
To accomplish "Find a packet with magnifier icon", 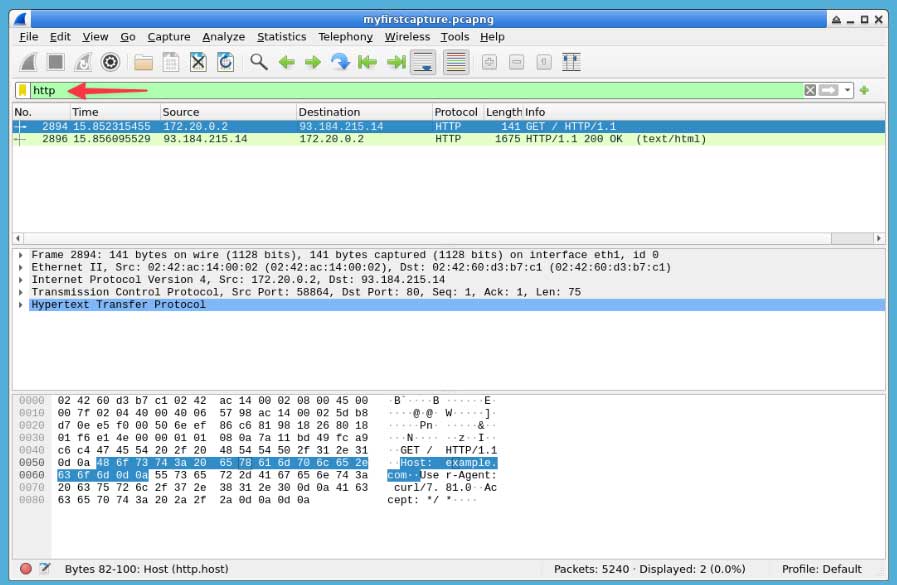I will [x=259, y=62].
